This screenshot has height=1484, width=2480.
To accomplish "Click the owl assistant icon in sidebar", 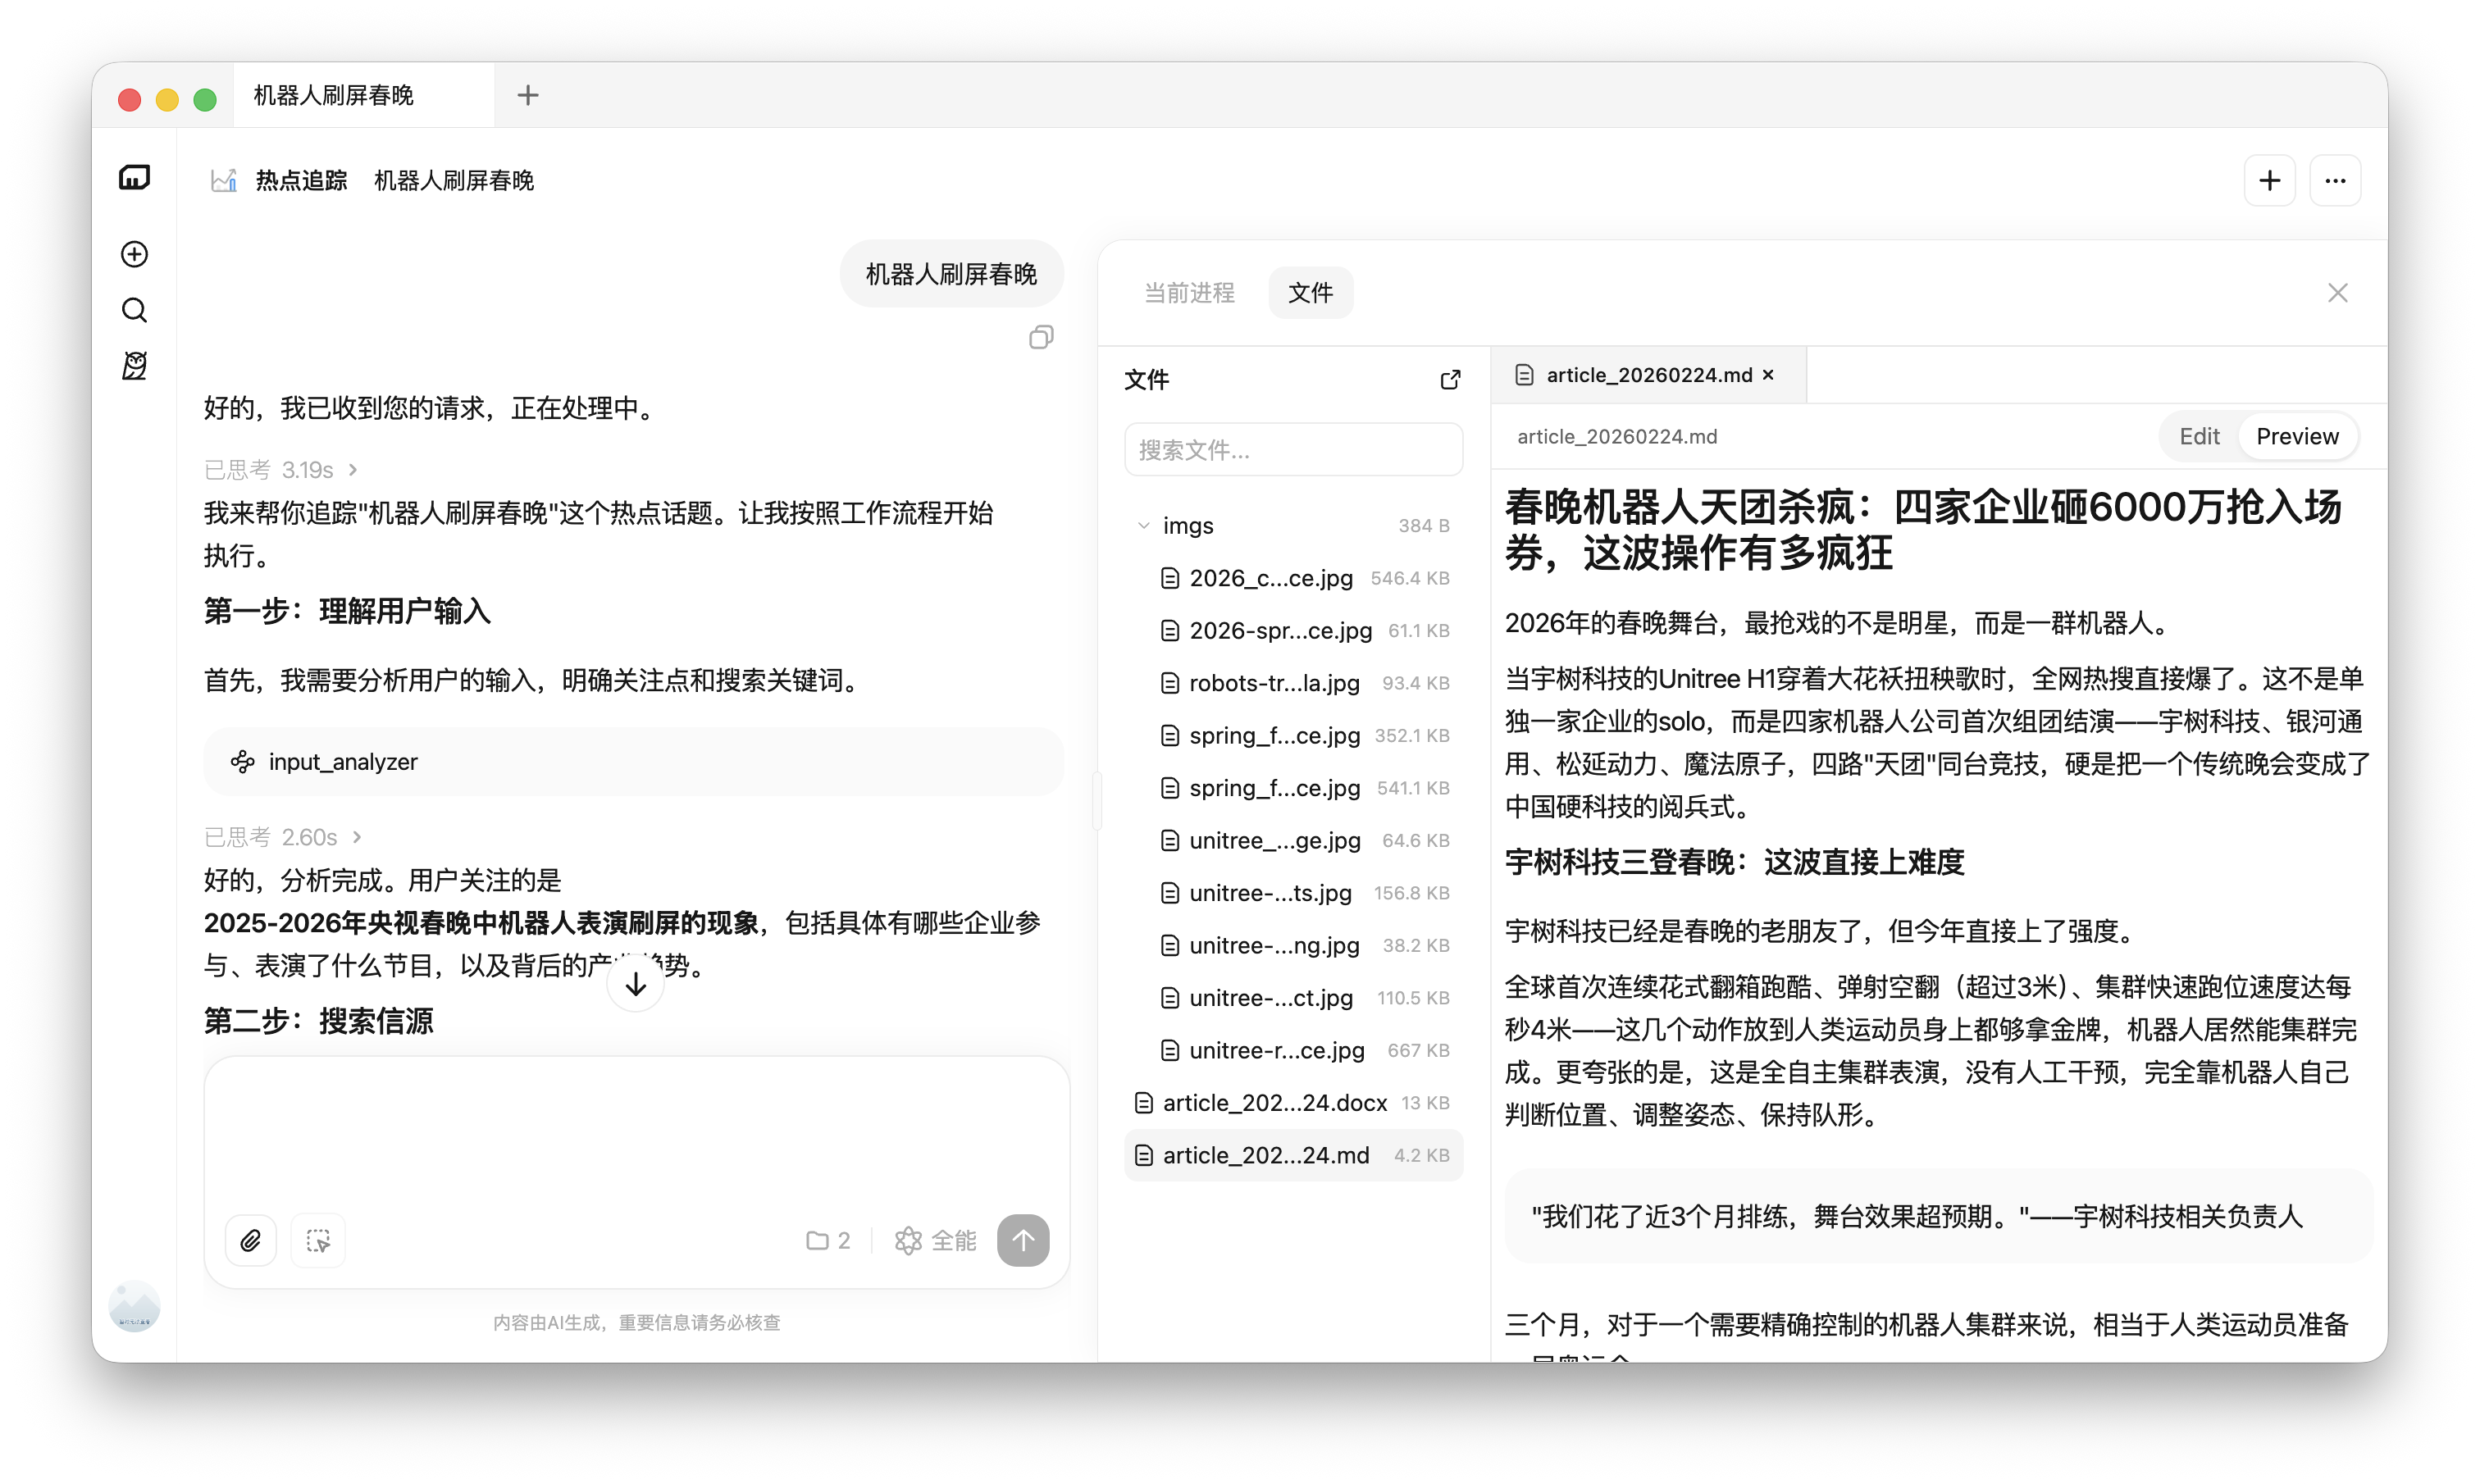I will (x=134, y=366).
